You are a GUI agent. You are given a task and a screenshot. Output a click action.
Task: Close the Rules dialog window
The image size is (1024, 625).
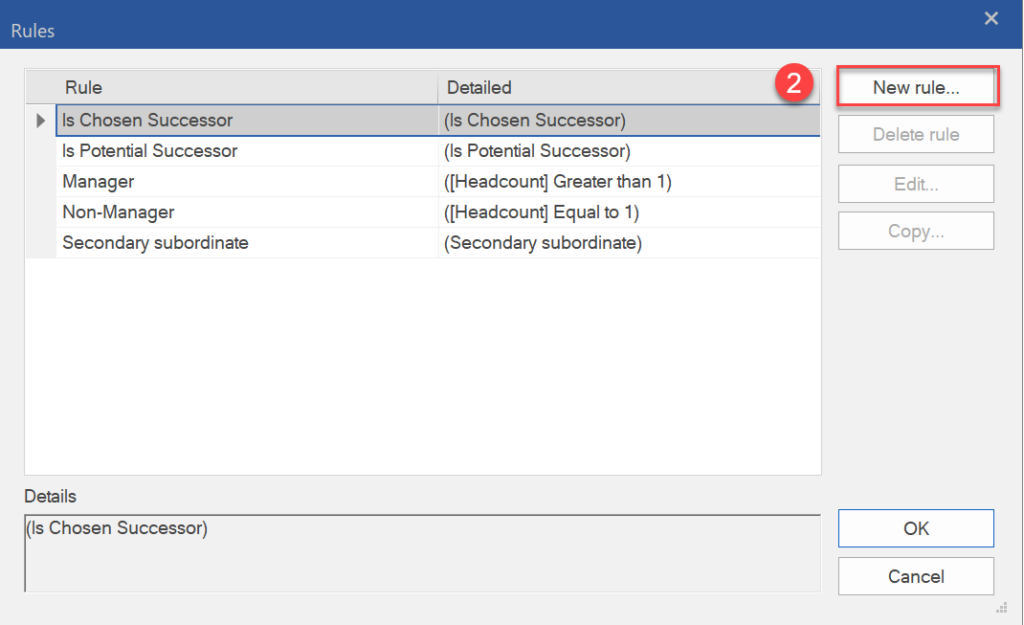click(991, 18)
